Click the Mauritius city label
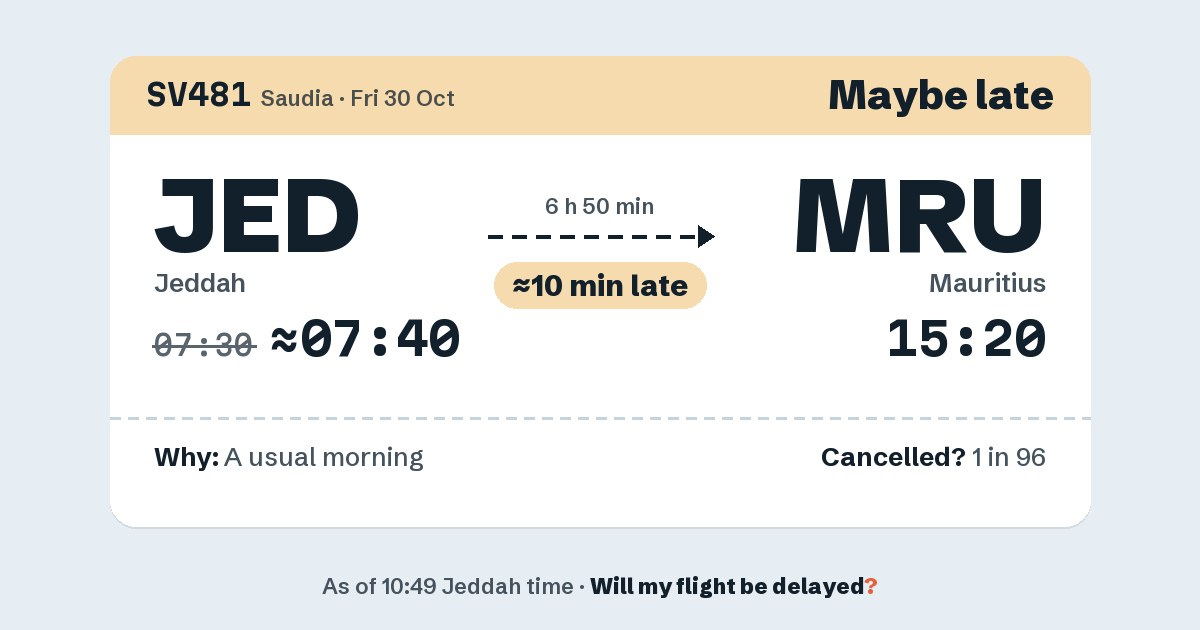Screen dimensions: 1200x630 (x=988, y=284)
